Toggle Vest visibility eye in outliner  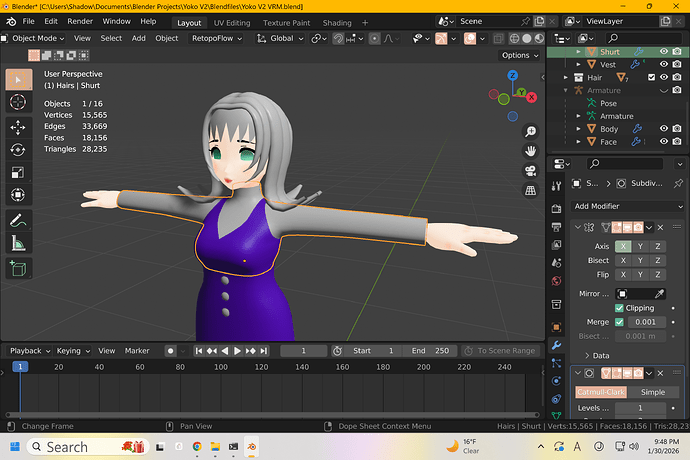pos(664,64)
